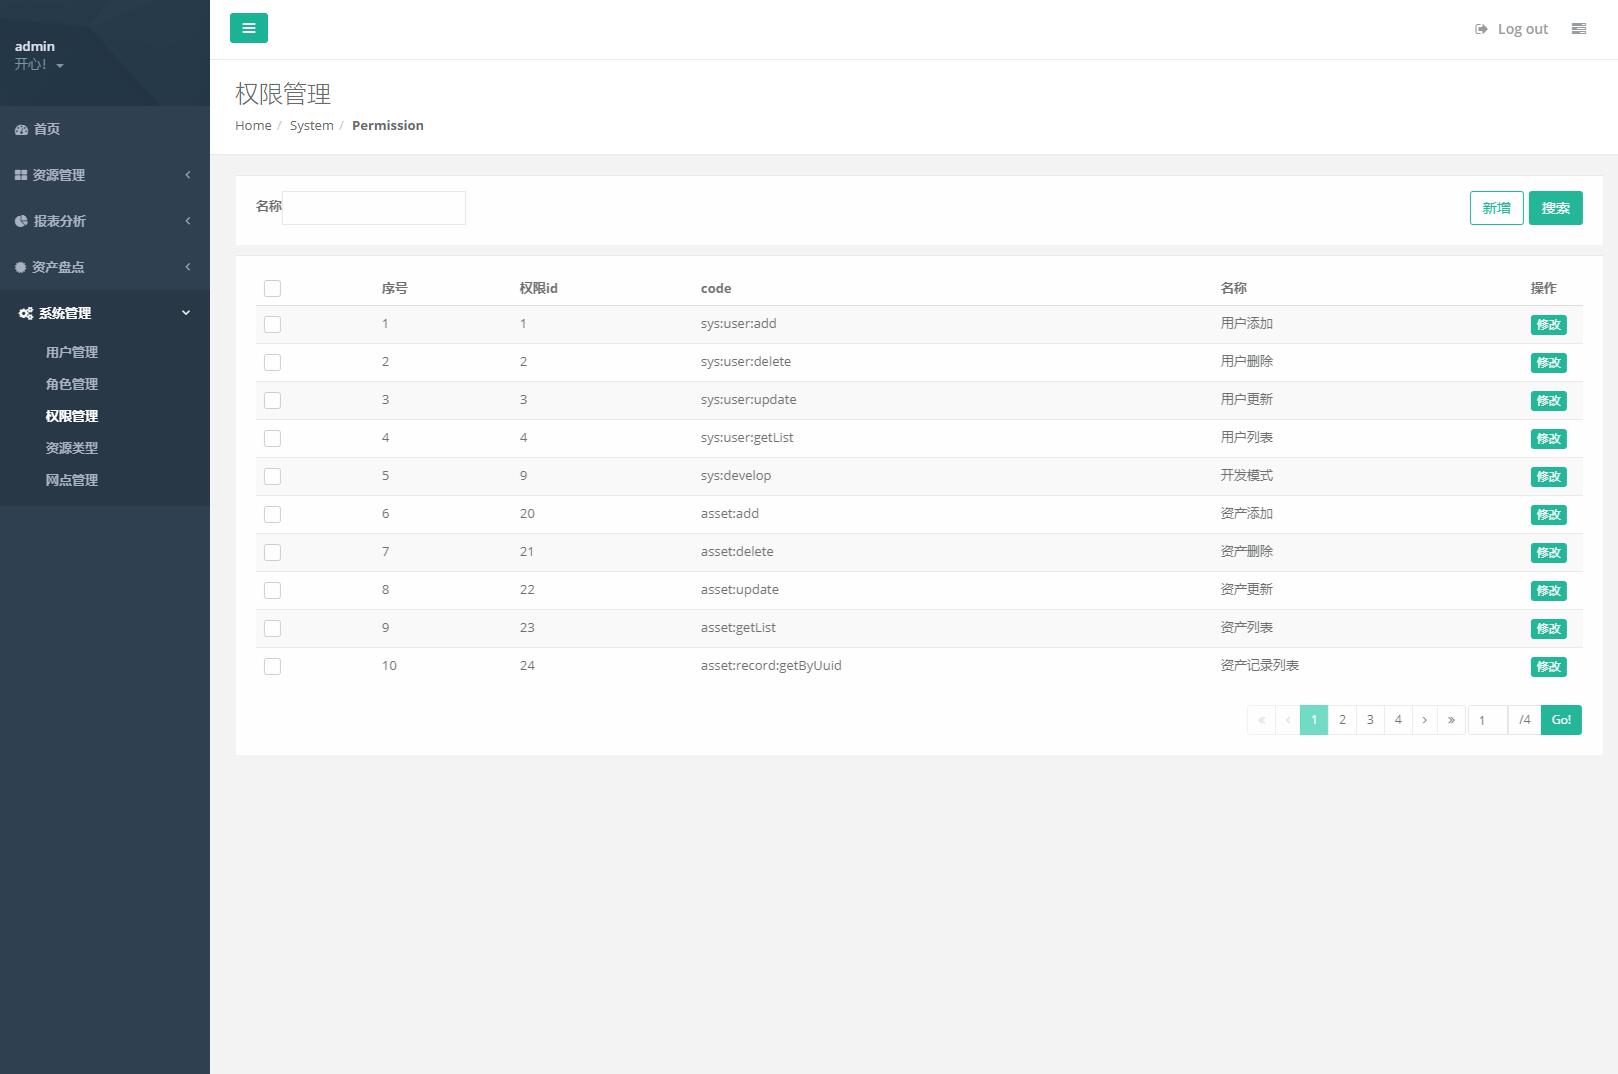This screenshot has height=1074, width=1618.
Task: Click the 首页 dashboard icon
Action: point(21,129)
